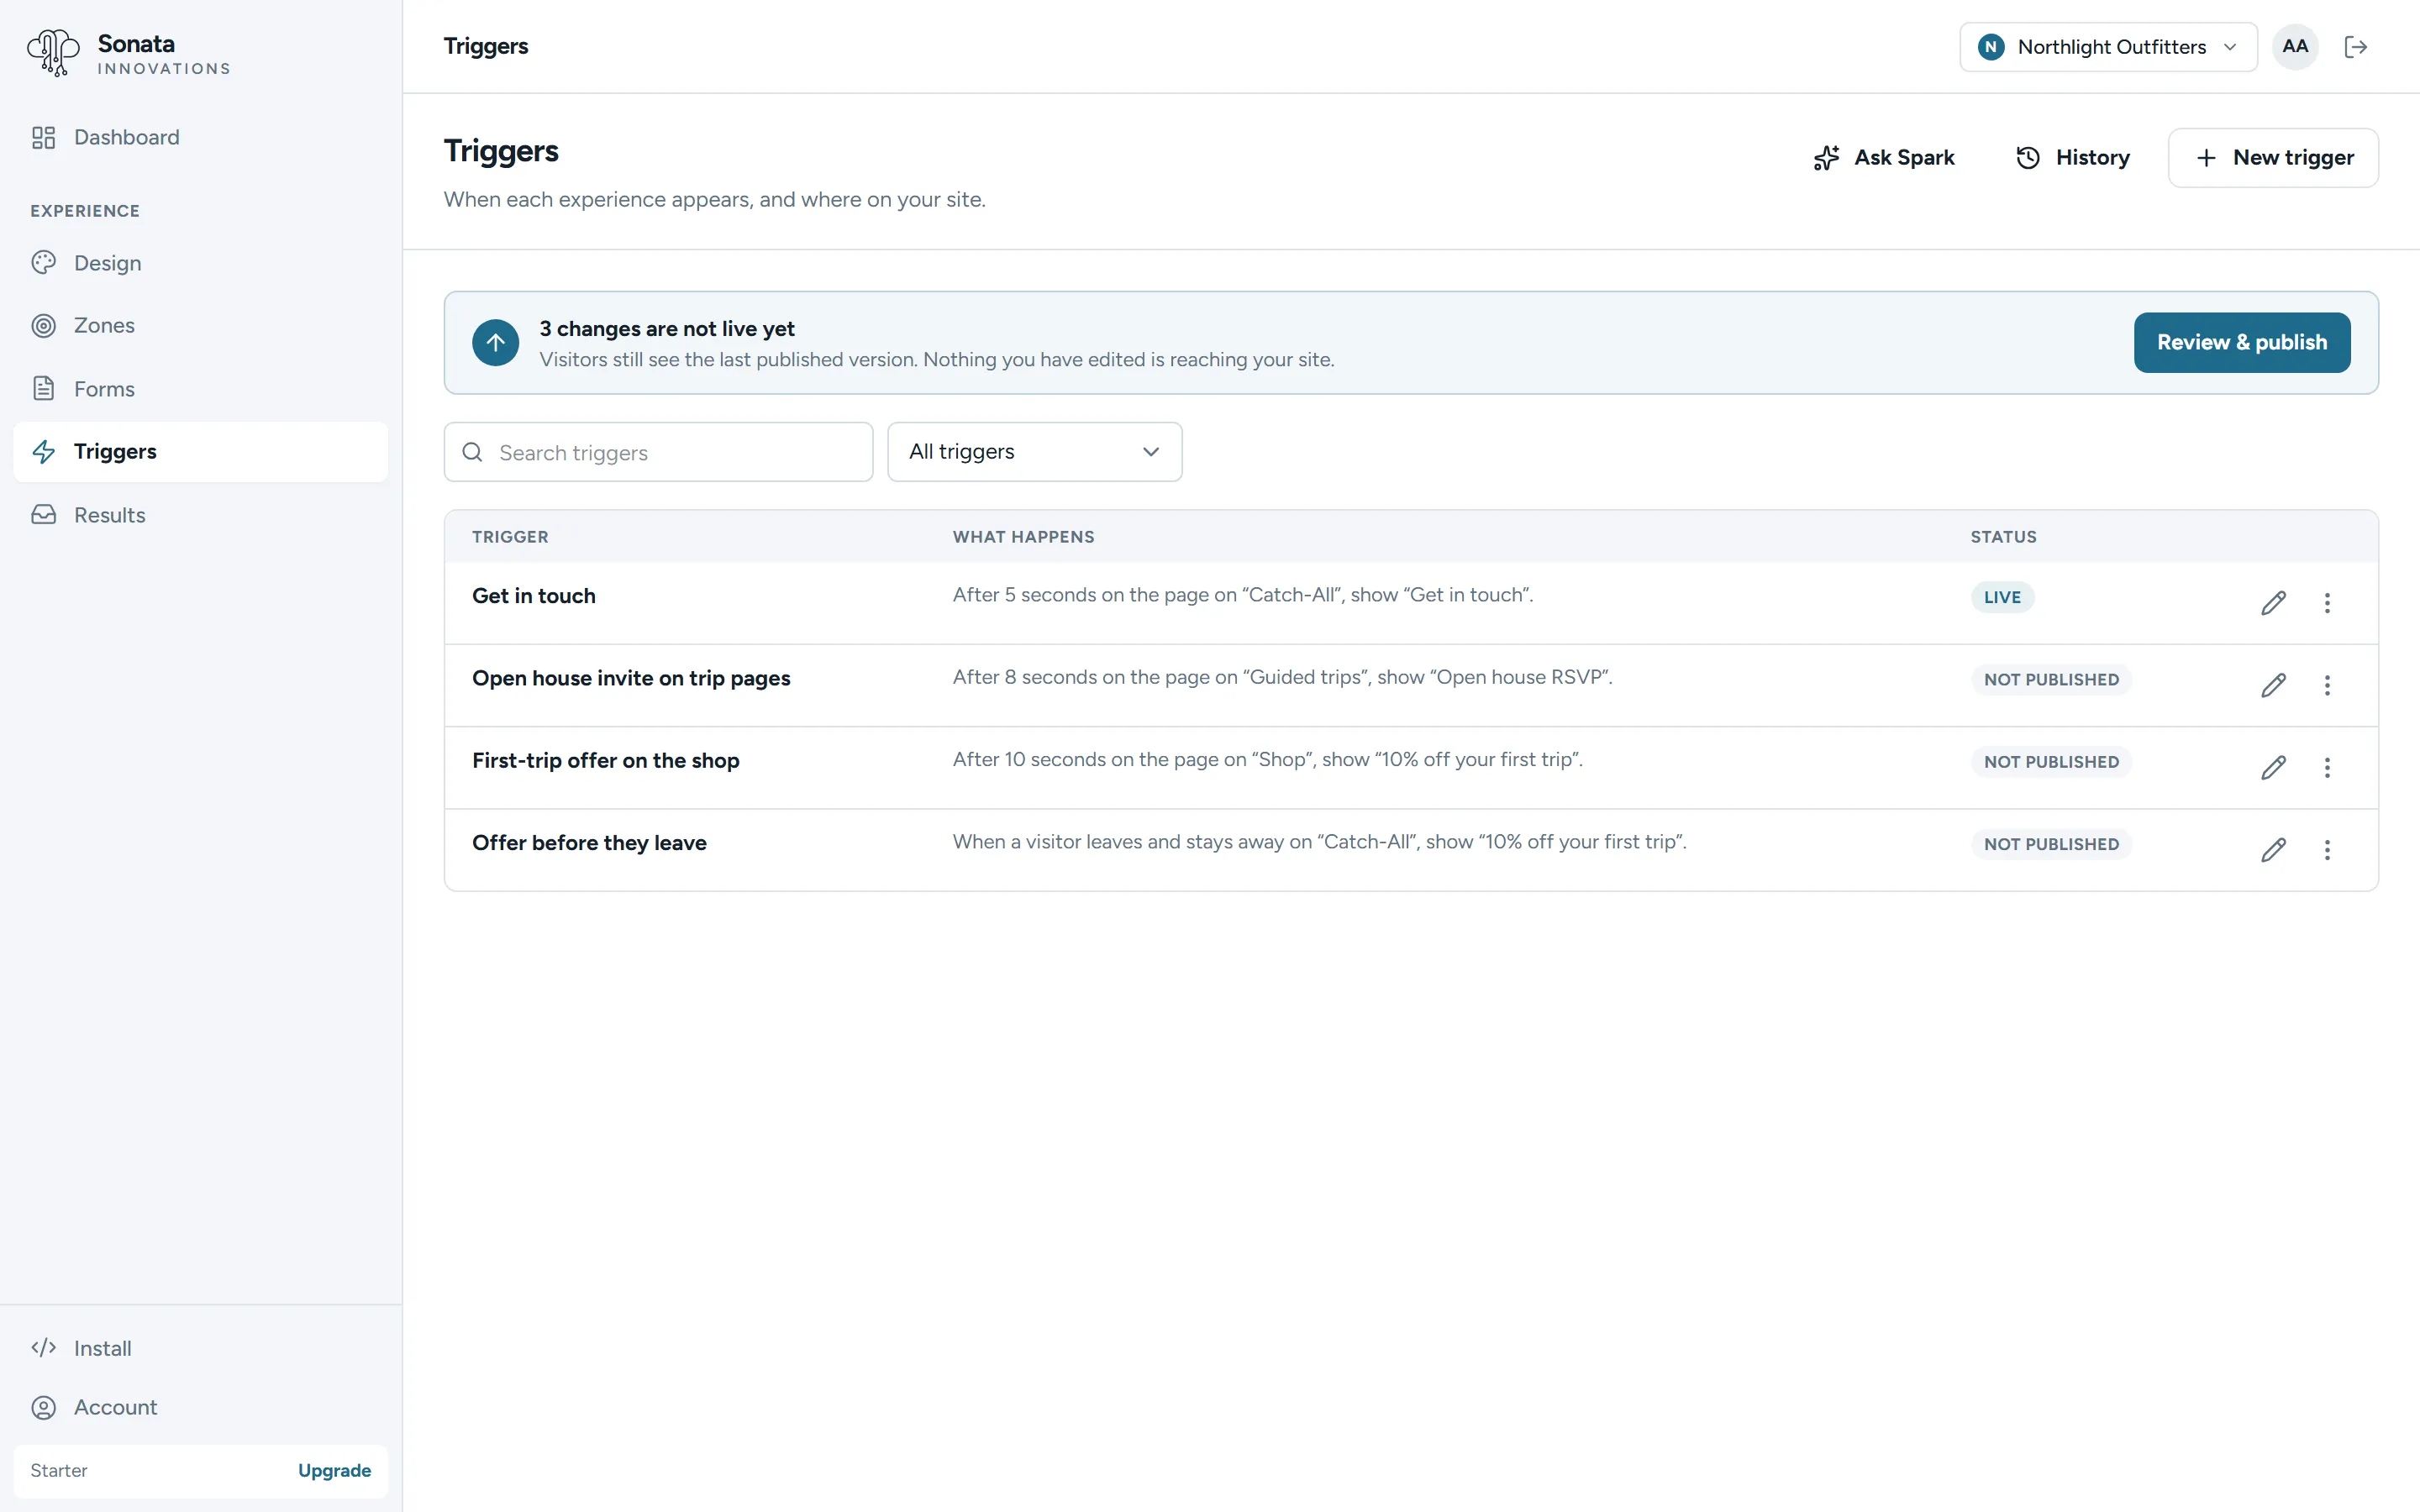Screen dimensions: 2420x1512
Task: Click the WHAT HAPPENS column header
Action: pyautogui.click(x=1023, y=537)
